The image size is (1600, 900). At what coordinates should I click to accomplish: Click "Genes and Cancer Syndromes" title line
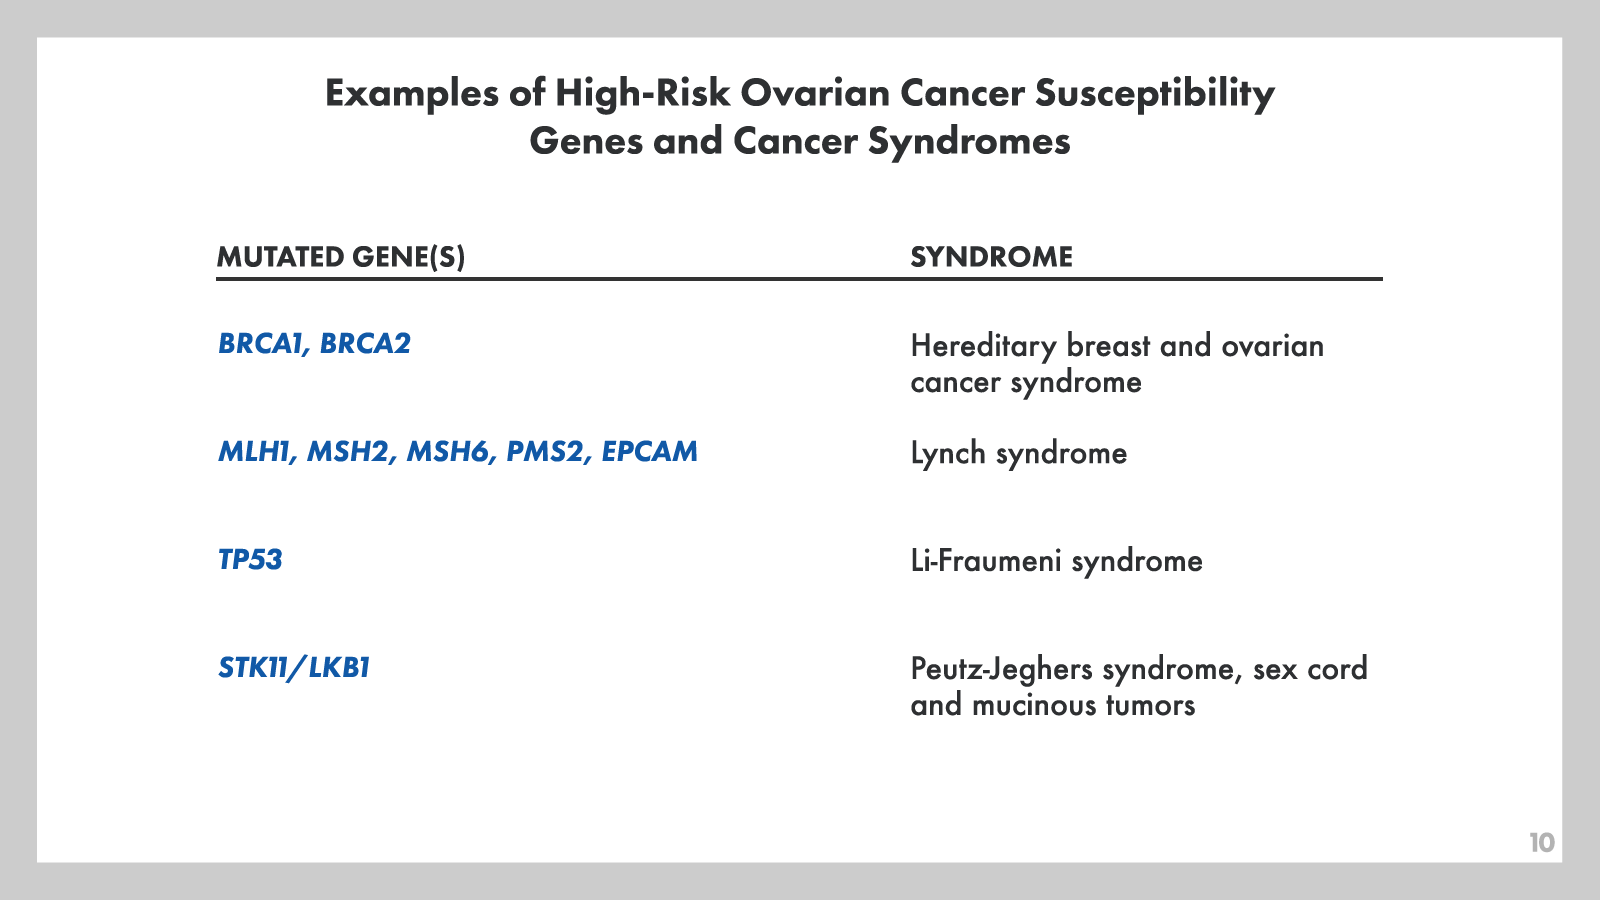click(x=799, y=141)
